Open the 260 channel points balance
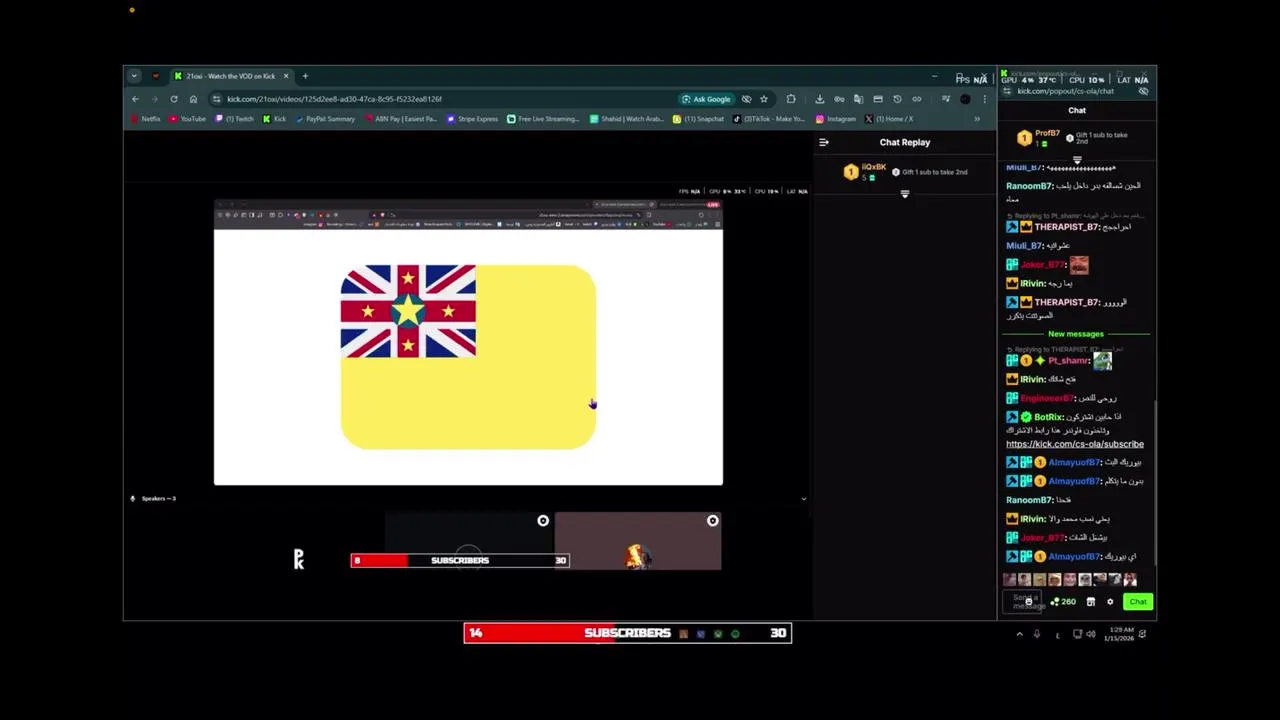Image resolution: width=1280 pixels, height=720 pixels. pyautogui.click(x=1063, y=602)
